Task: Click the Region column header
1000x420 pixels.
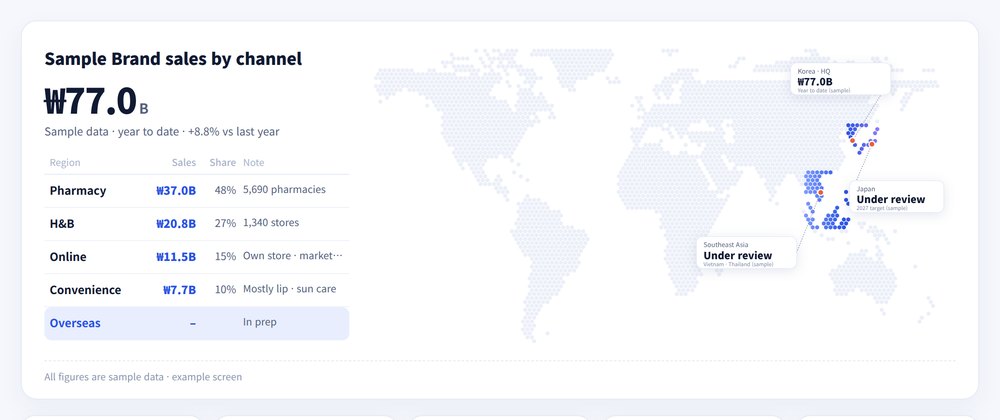Action: point(65,163)
